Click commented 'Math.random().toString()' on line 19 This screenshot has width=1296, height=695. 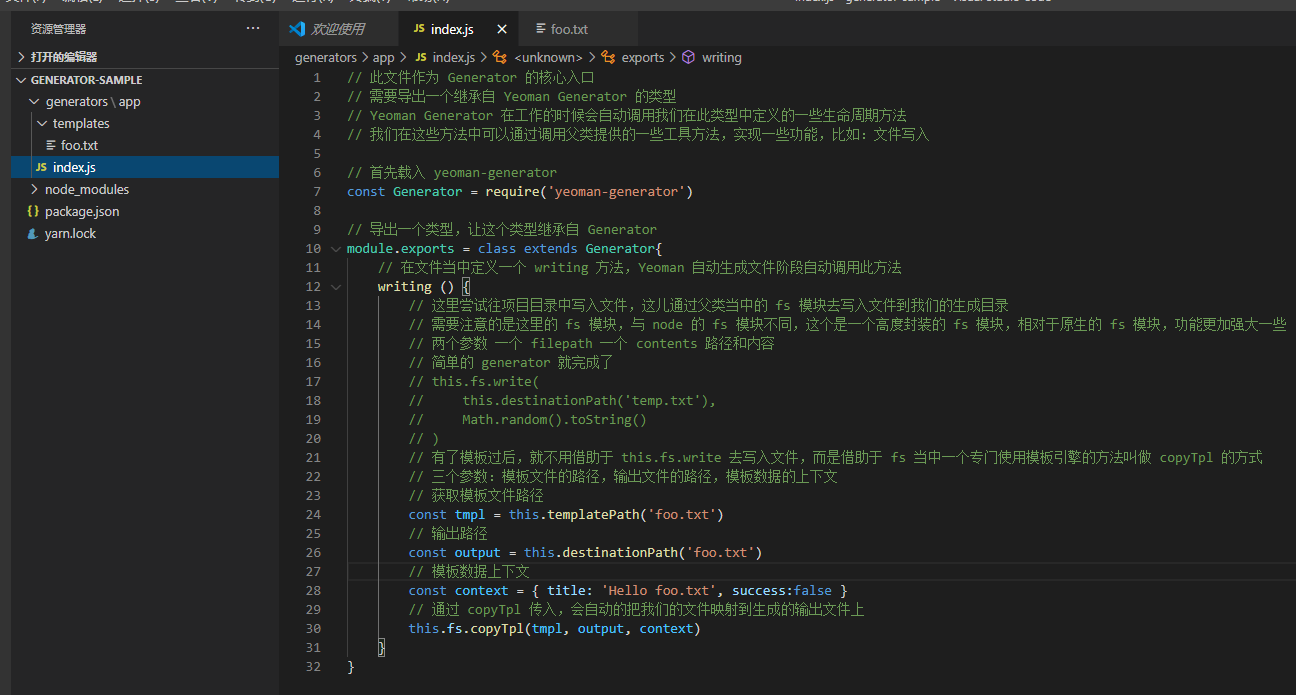(x=555, y=419)
